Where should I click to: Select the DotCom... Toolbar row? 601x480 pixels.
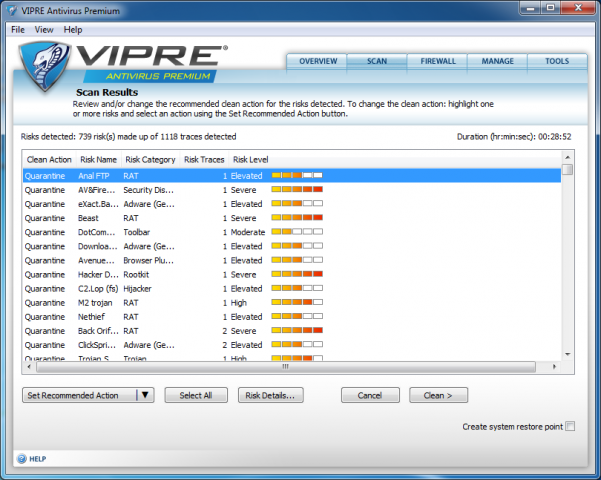[292, 232]
